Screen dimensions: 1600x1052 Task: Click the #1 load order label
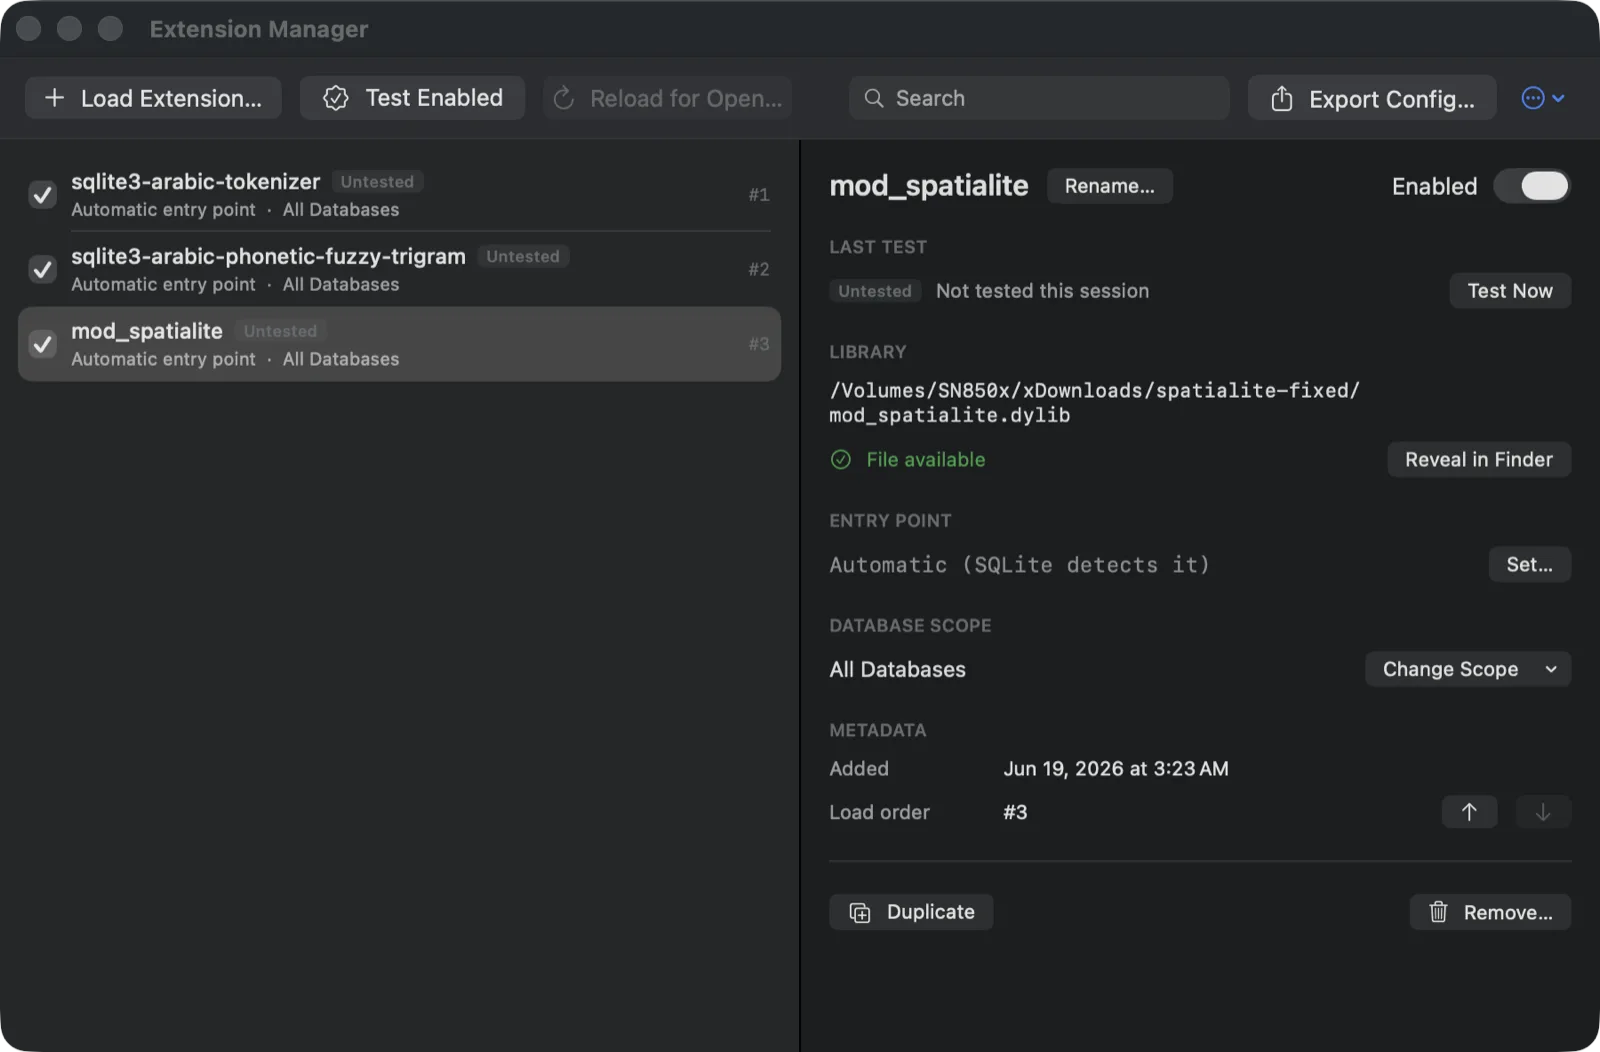[x=759, y=194]
